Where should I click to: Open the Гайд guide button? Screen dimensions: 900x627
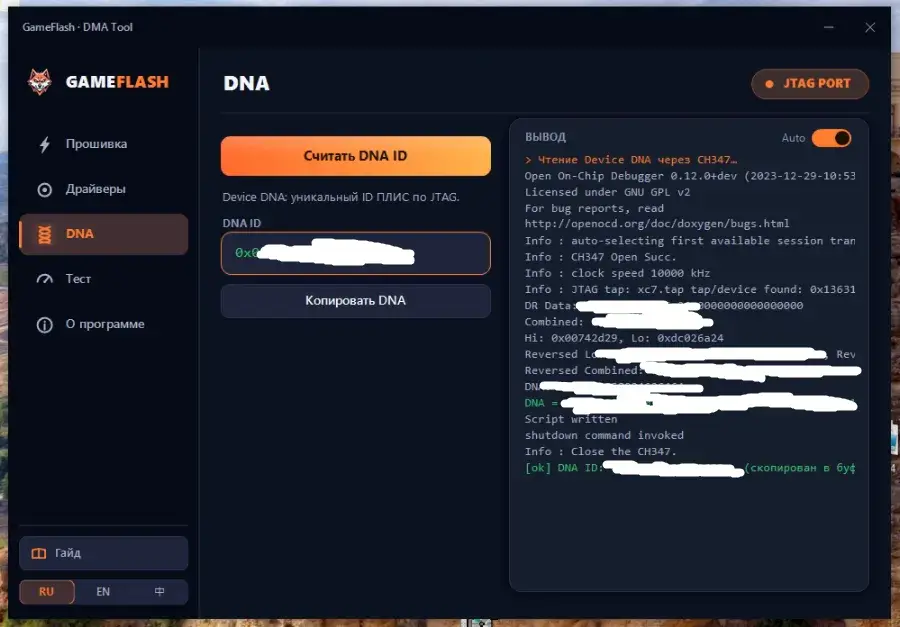tap(103, 554)
